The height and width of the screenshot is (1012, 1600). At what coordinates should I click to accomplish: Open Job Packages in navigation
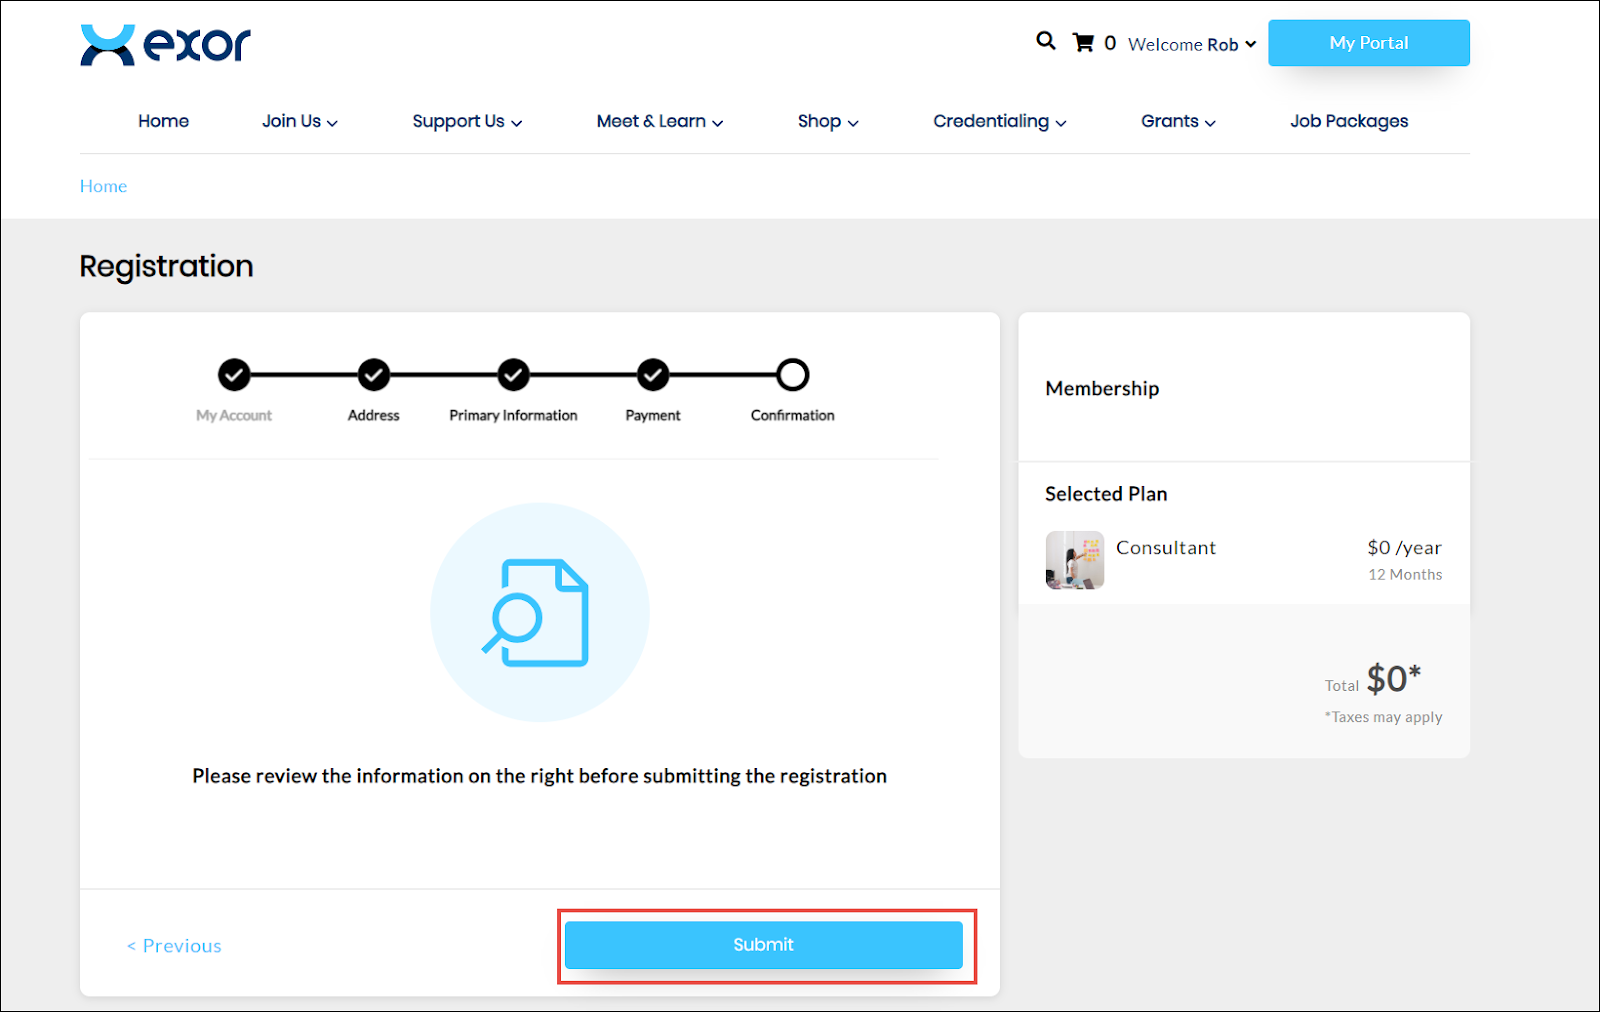tap(1348, 121)
